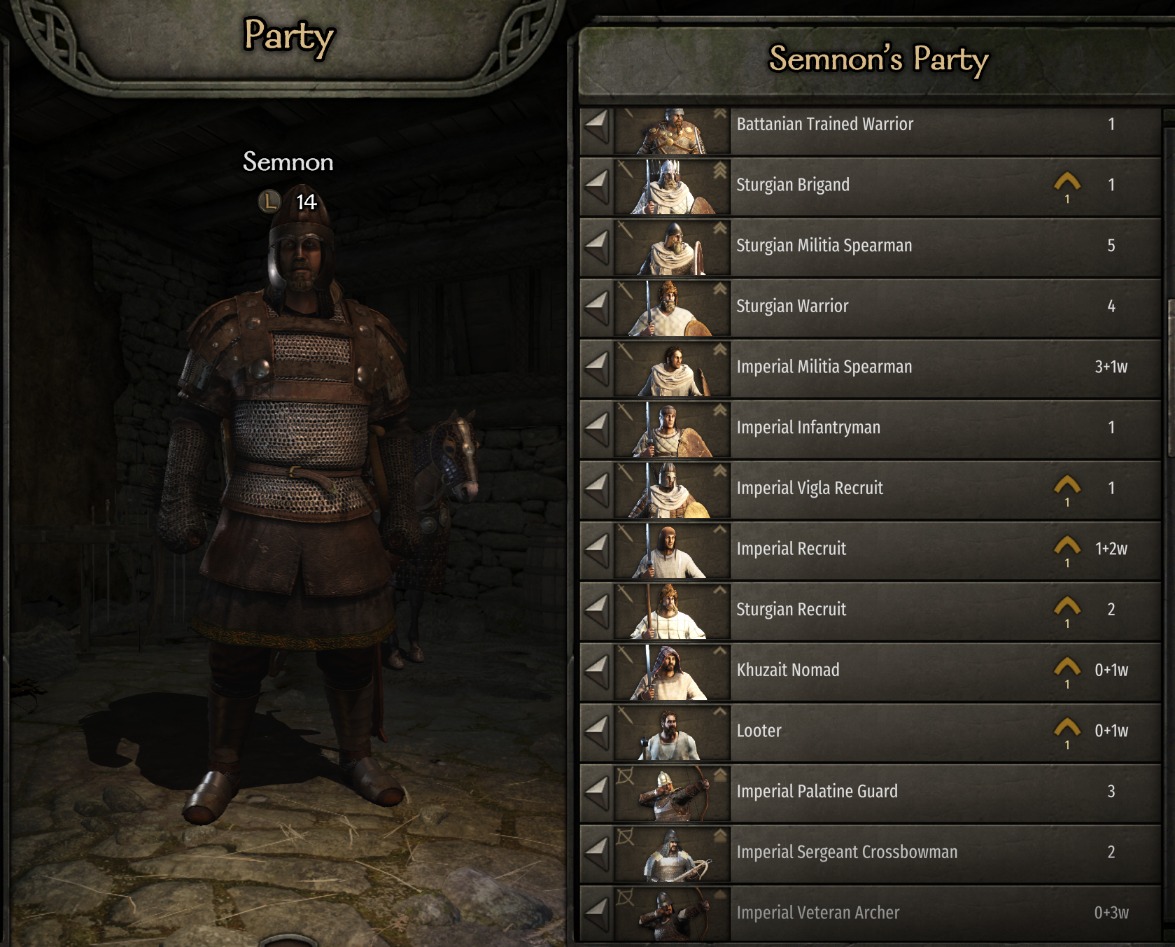Upgrade the Imperial Vigla Recruit
This screenshot has height=947, width=1175.
(x=1067, y=485)
